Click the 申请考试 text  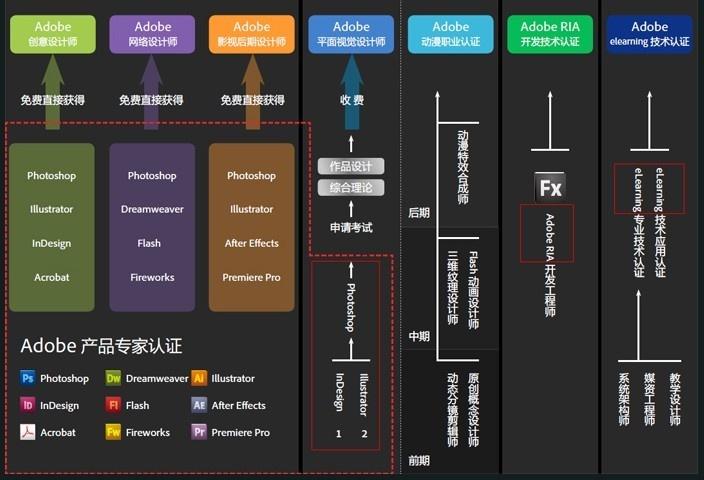coord(351,228)
